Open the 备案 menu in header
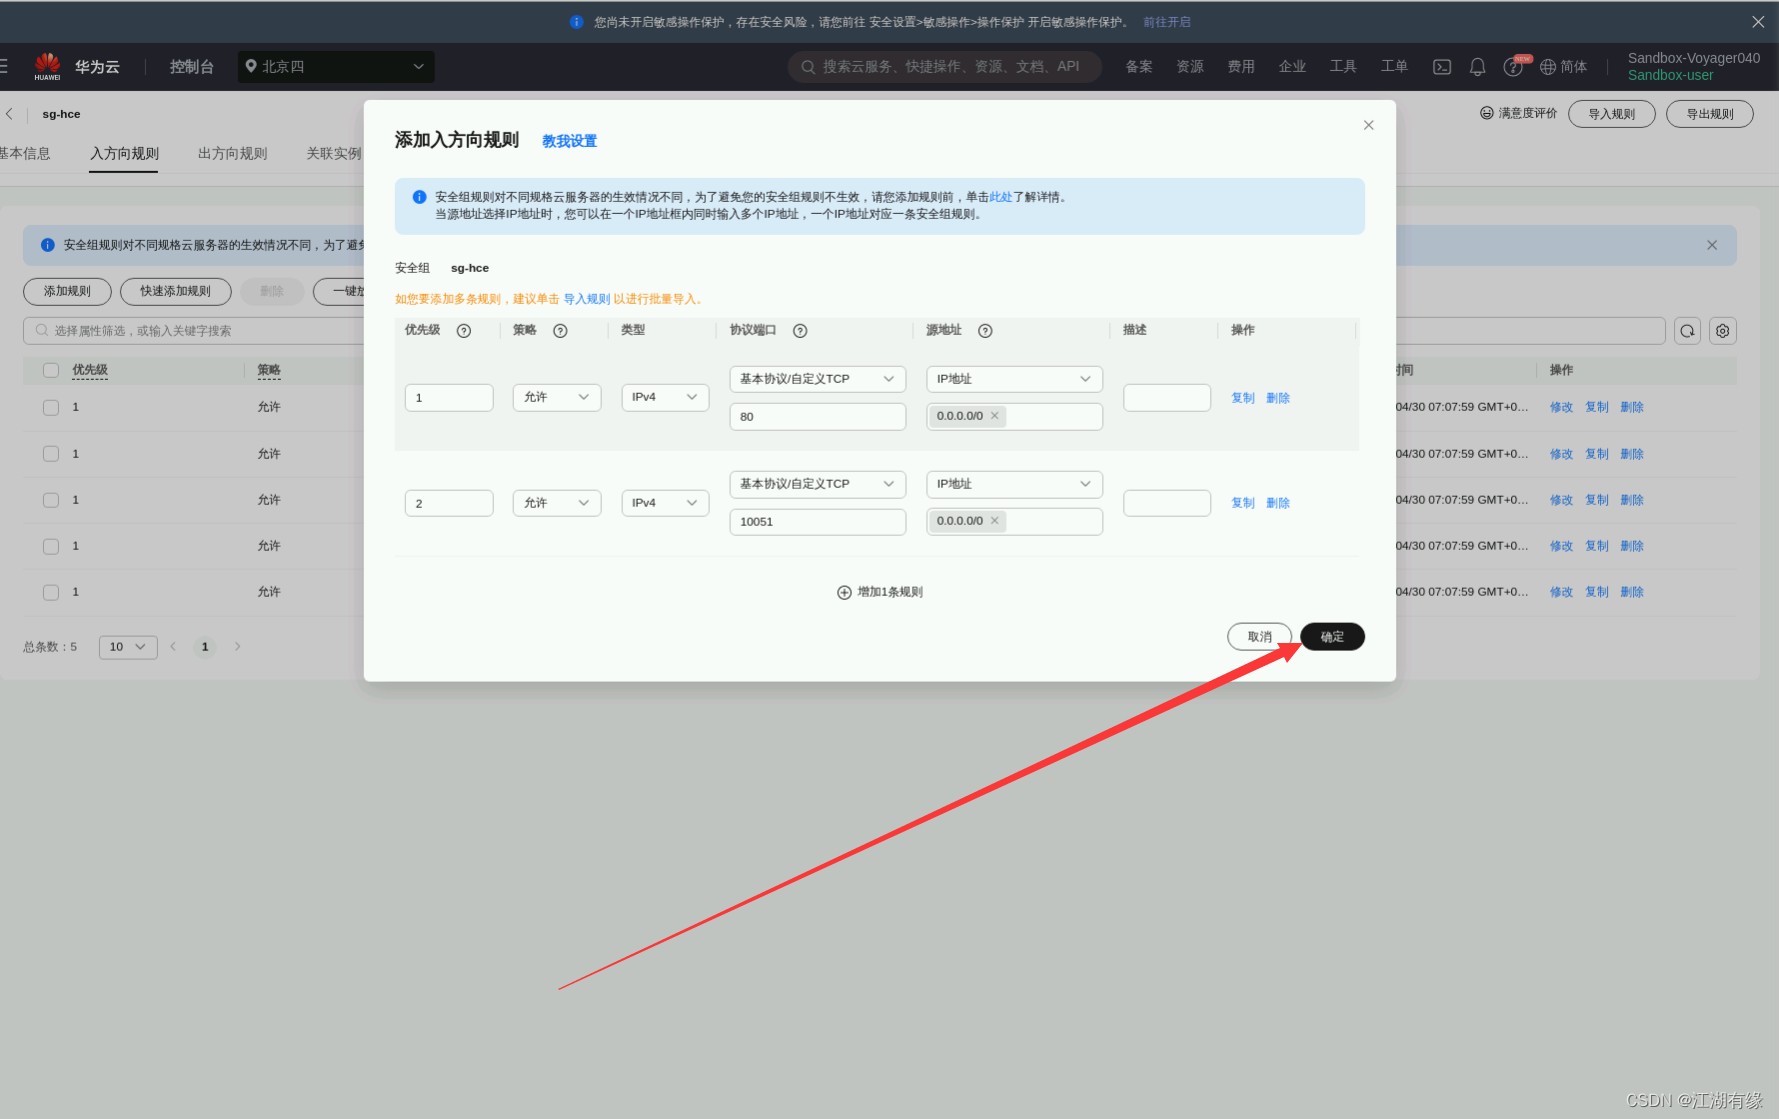This screenshot has height=1119, width=1779. [1139, 67]
